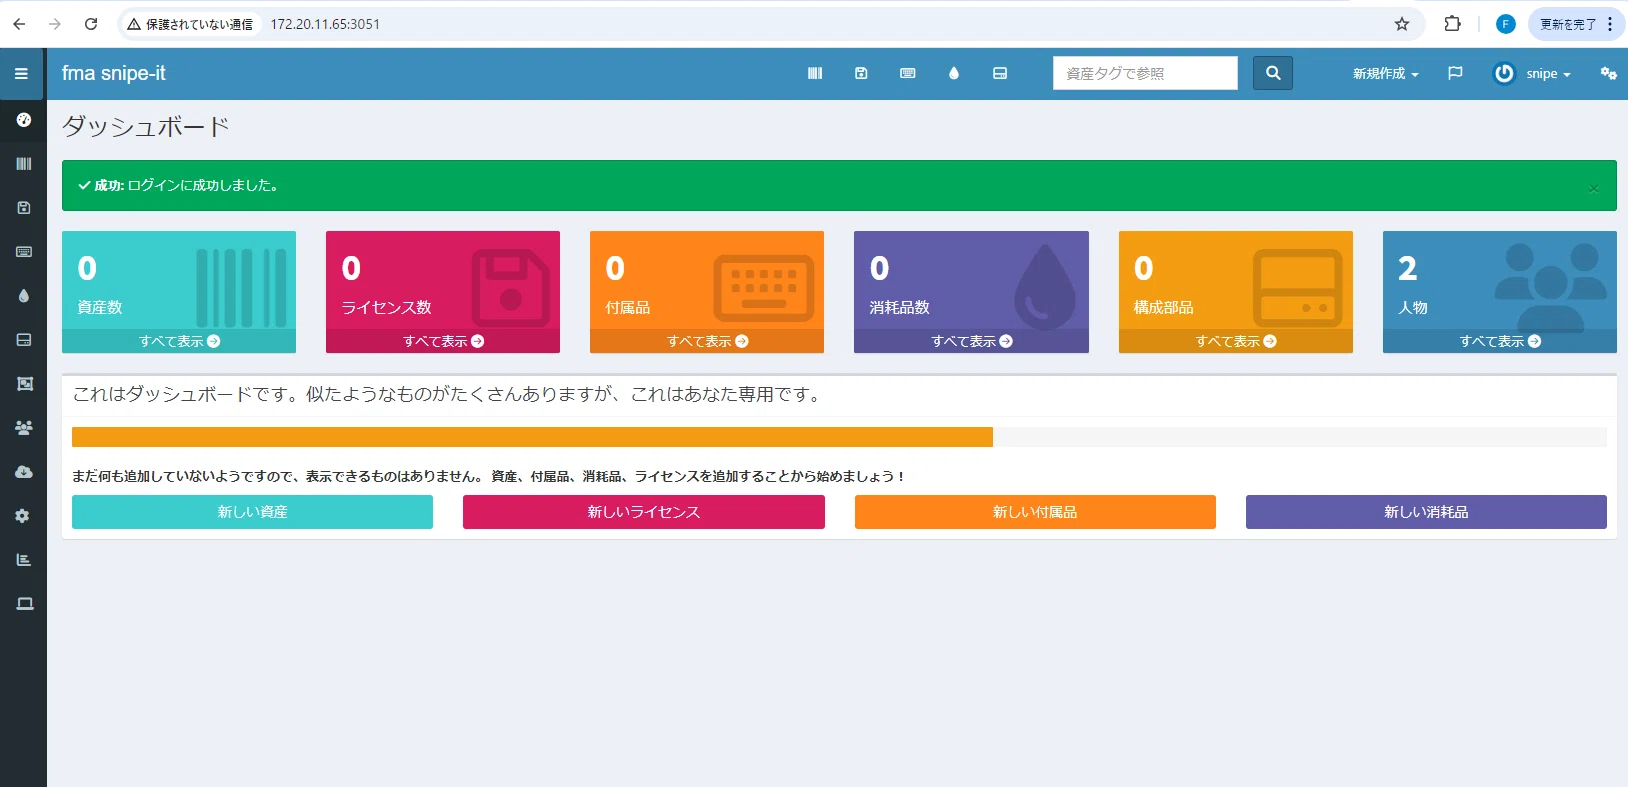This screenshot has height=787, width=1628.
Task: Click すべて表示 under 構成部品 card
Action: point(1236,341)
